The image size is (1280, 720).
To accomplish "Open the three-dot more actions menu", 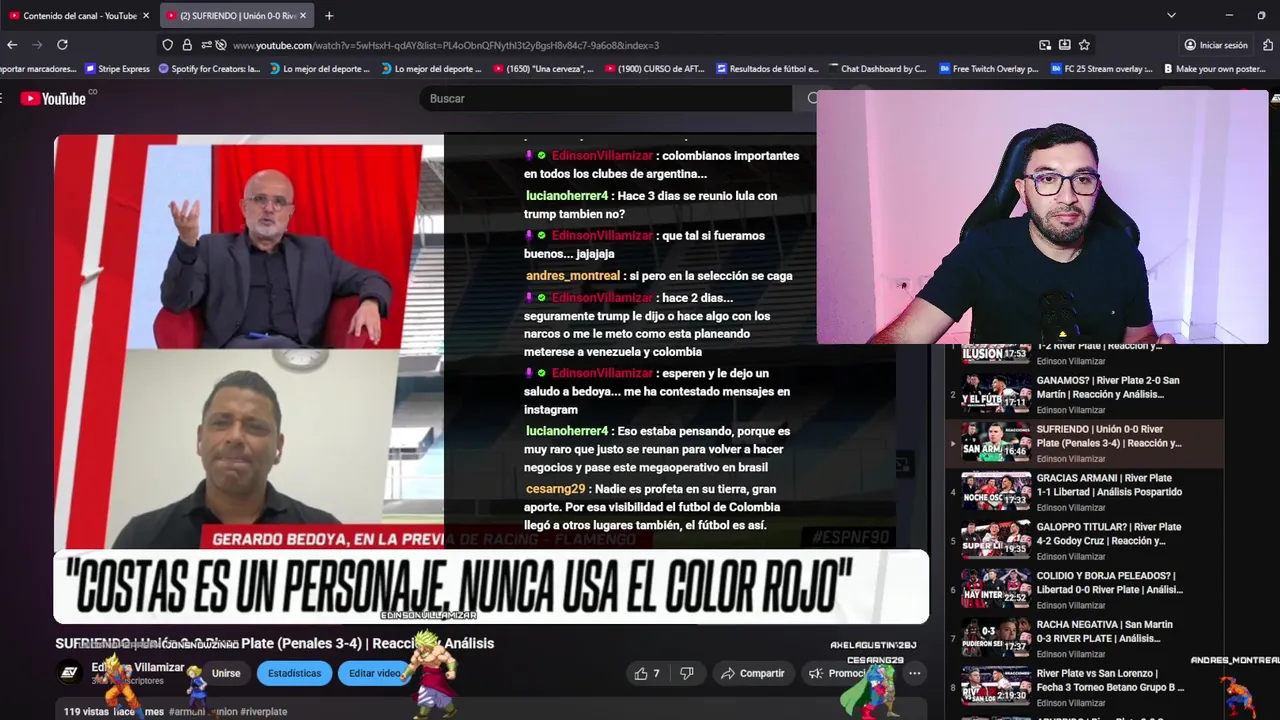I will coord(914,673).
